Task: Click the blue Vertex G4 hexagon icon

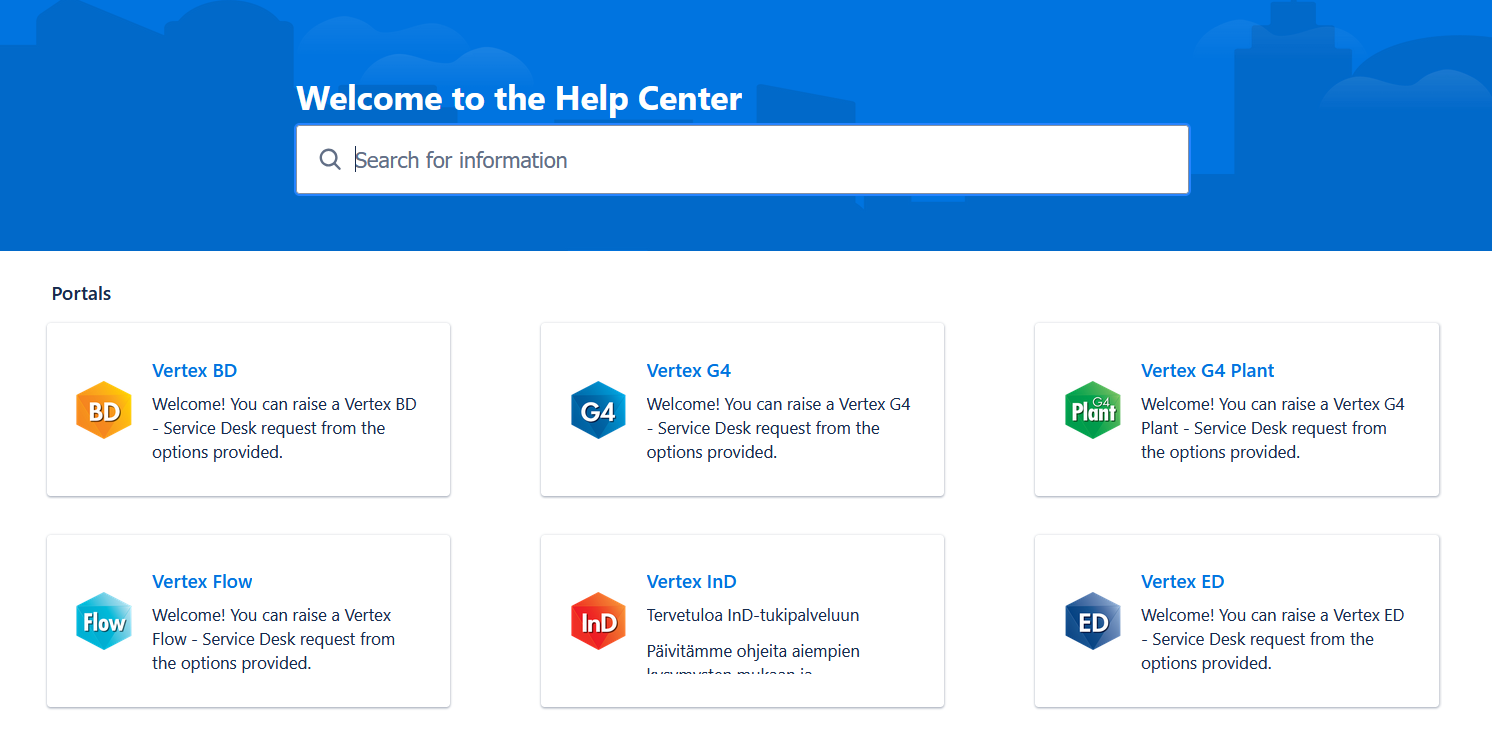Action: [x=598, y=410]
